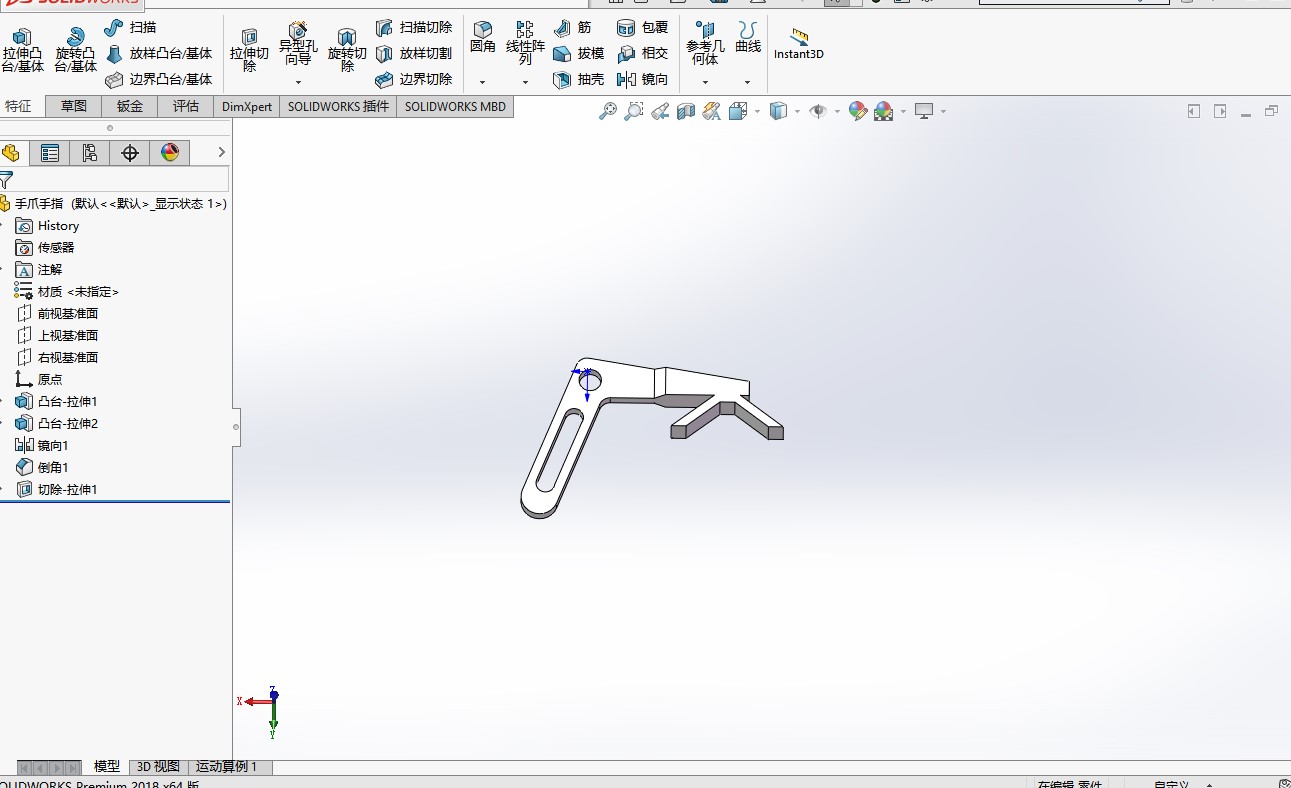Open the Curves (曲线) tool

pos(748,38)
